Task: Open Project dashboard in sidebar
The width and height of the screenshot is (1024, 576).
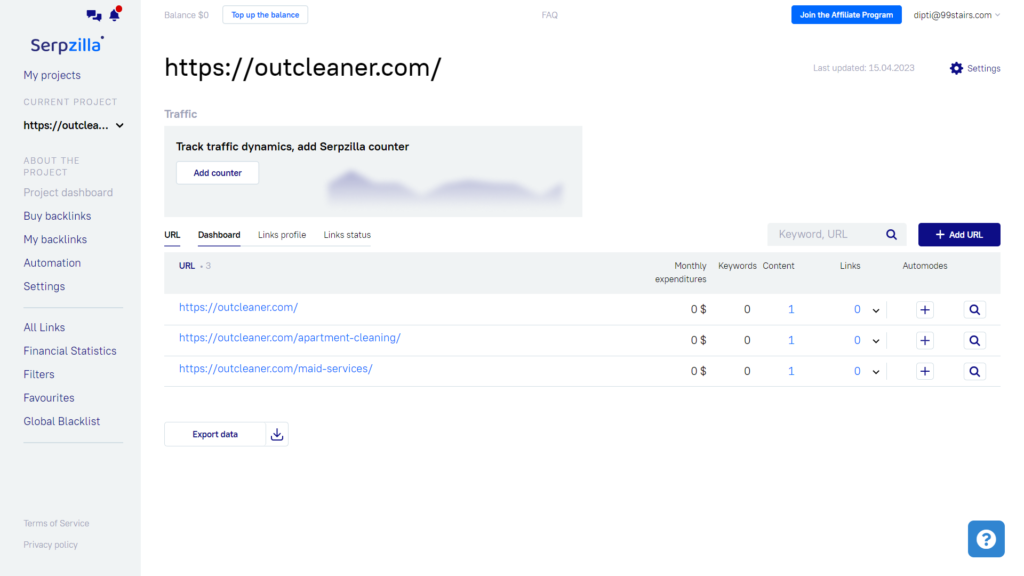Action: [68, 193]
